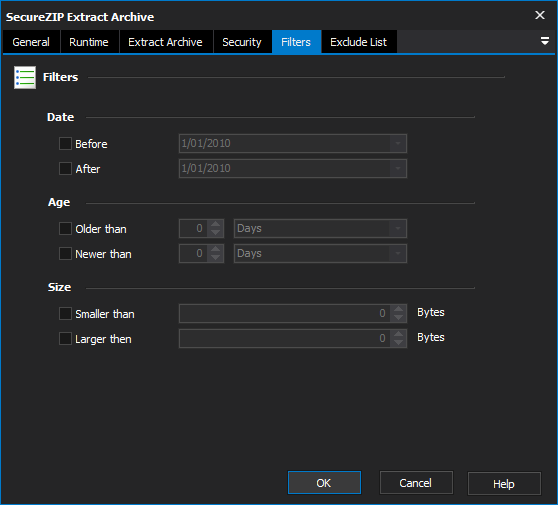The height and width of the screenshot is (505, 558).
Task: Decrement the Smaller than bytes value
Action: pos(398,318)
